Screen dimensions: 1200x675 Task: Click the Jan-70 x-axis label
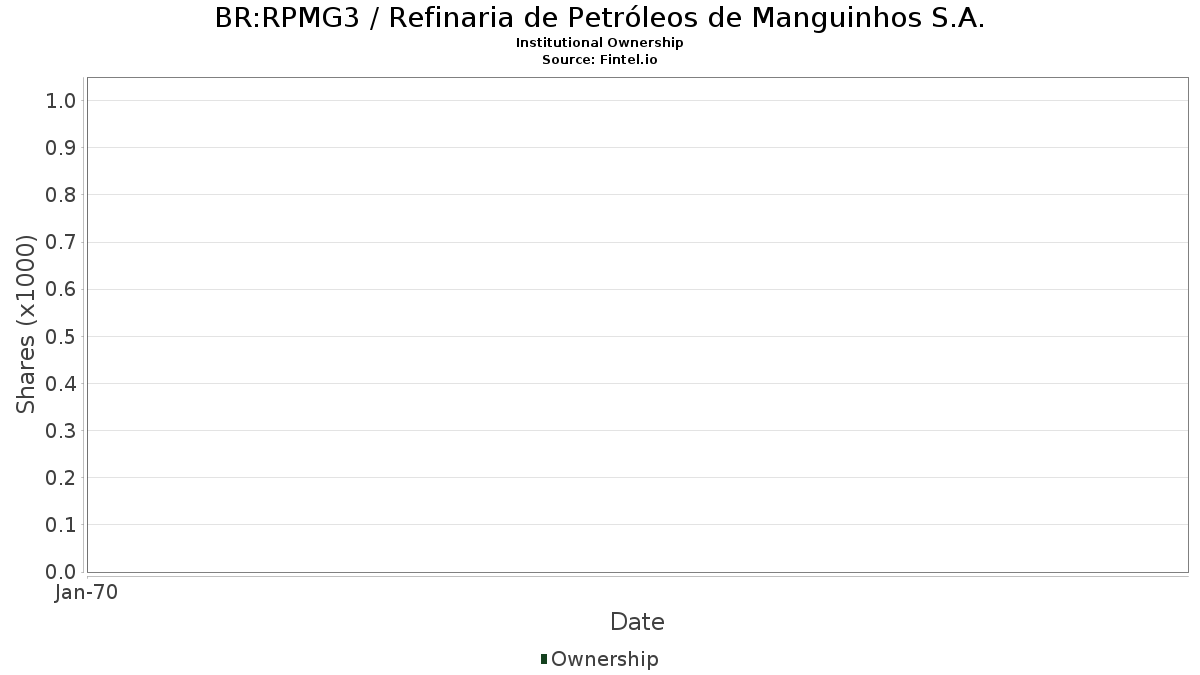pos(87,593)
